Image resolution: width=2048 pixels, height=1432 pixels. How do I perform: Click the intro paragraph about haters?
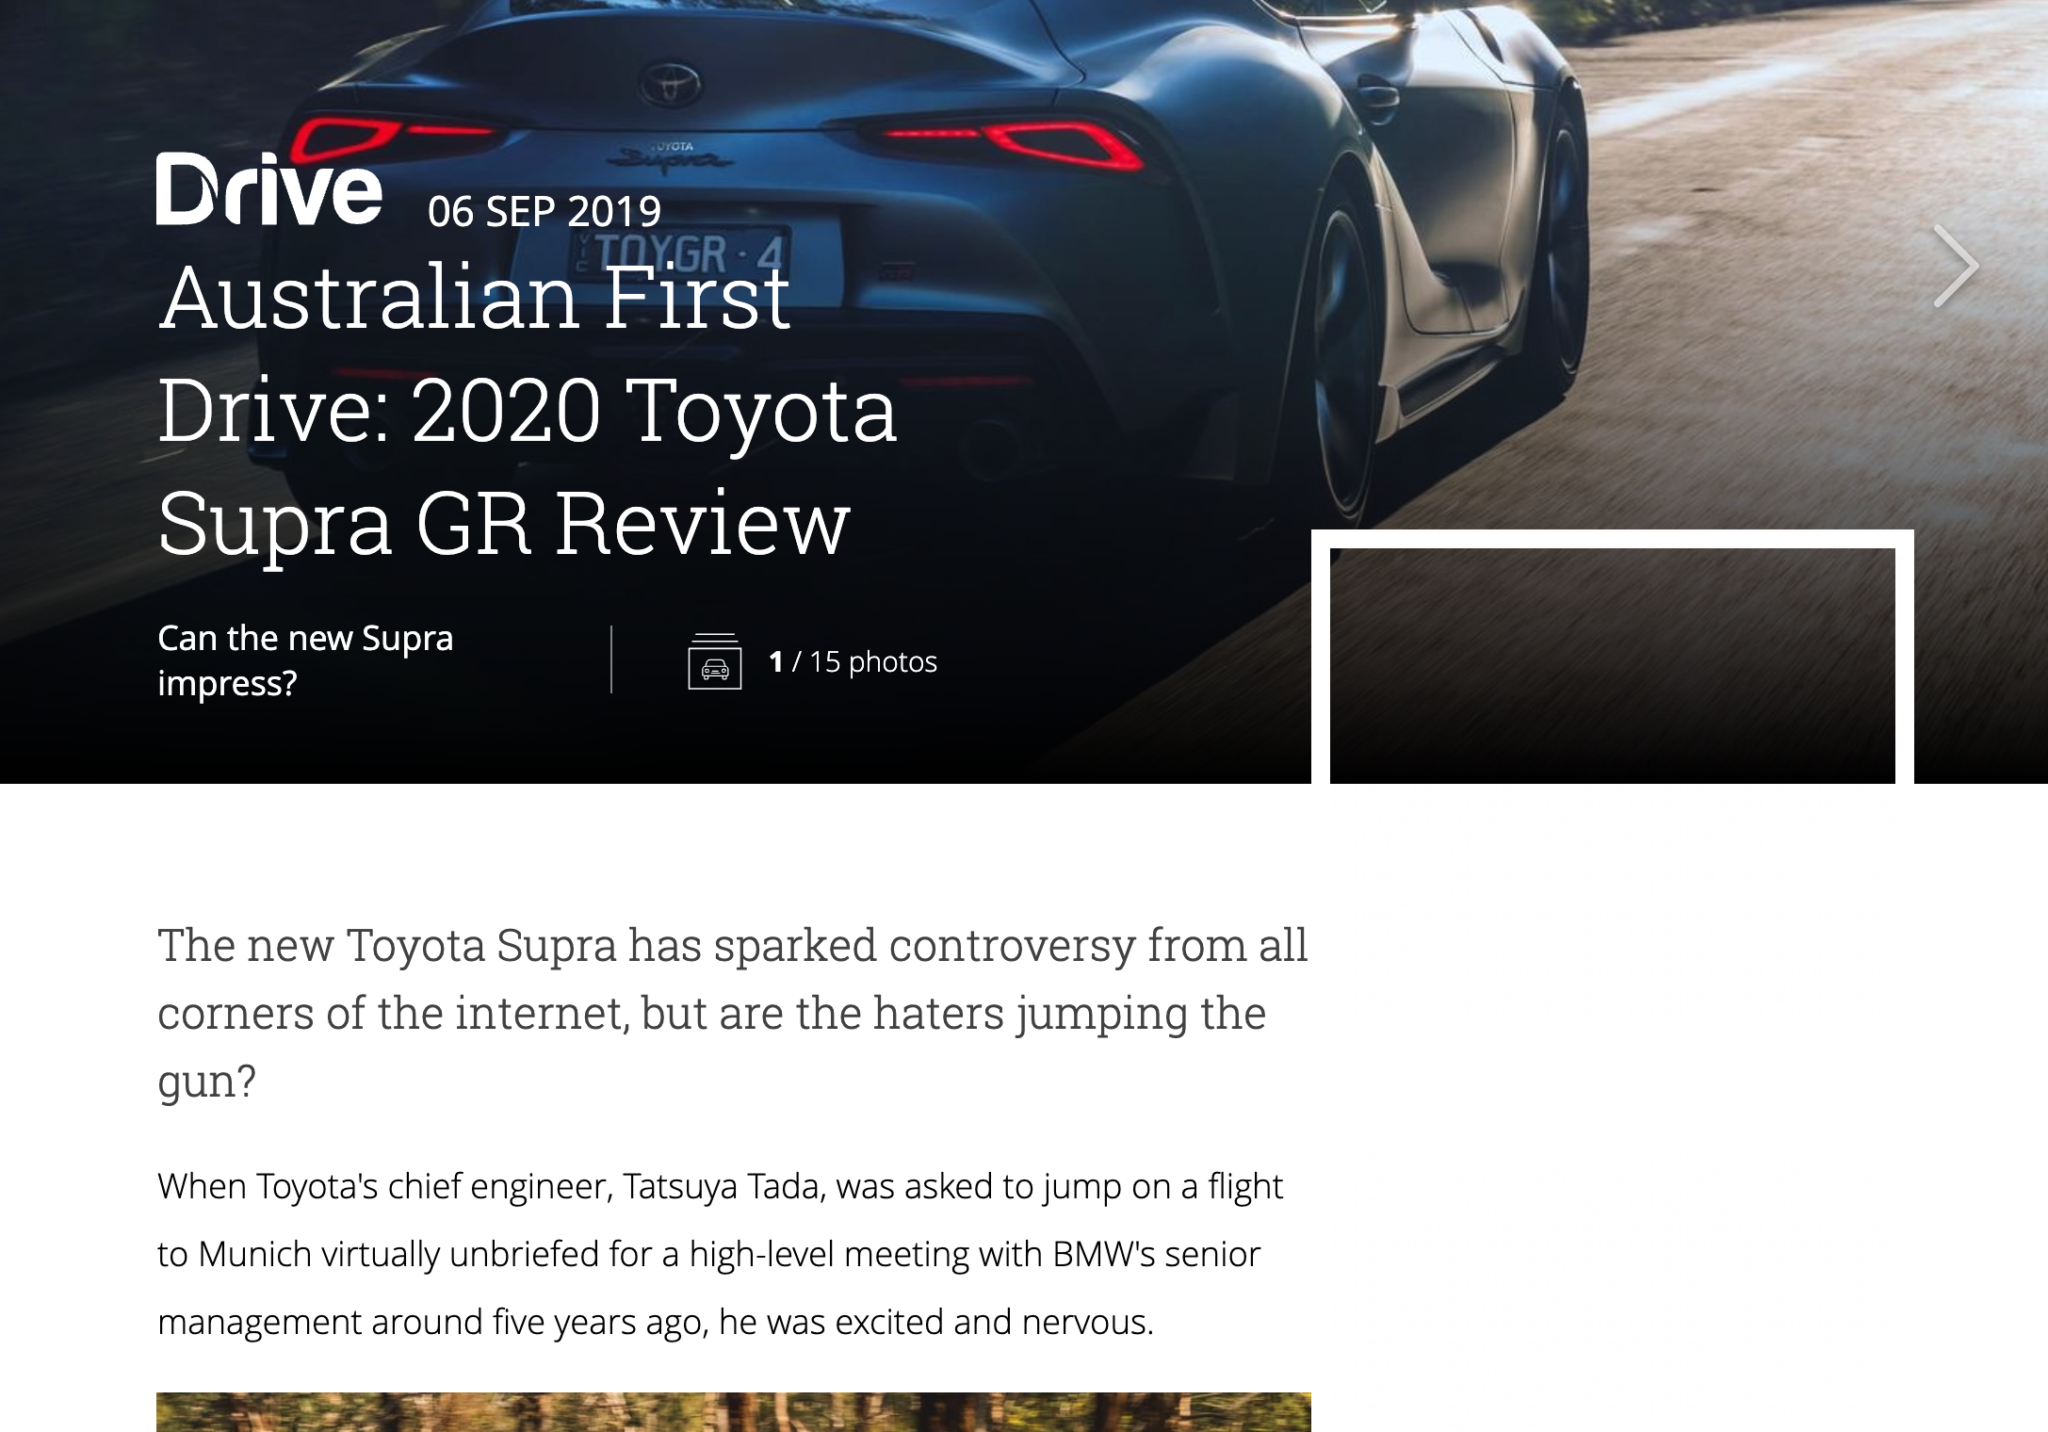point(732,1013)
